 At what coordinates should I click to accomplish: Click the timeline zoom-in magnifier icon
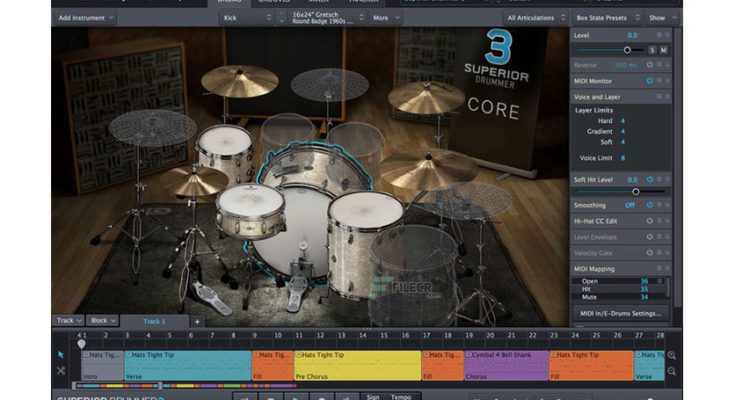click(x=671, y=355)
